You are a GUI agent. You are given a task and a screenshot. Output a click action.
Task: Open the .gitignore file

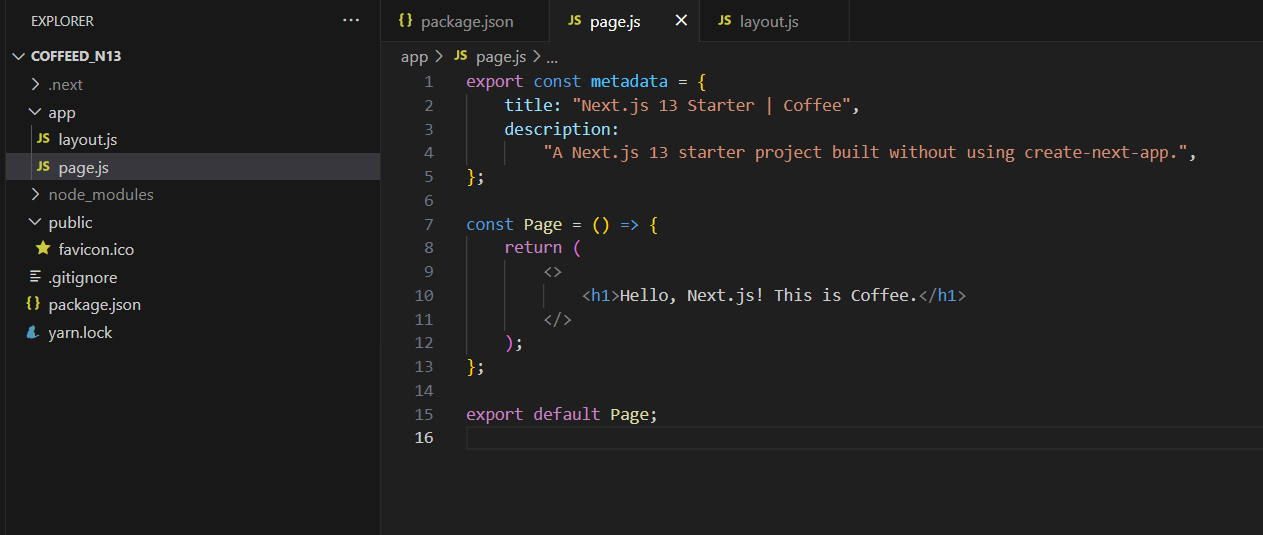point(82,278)
